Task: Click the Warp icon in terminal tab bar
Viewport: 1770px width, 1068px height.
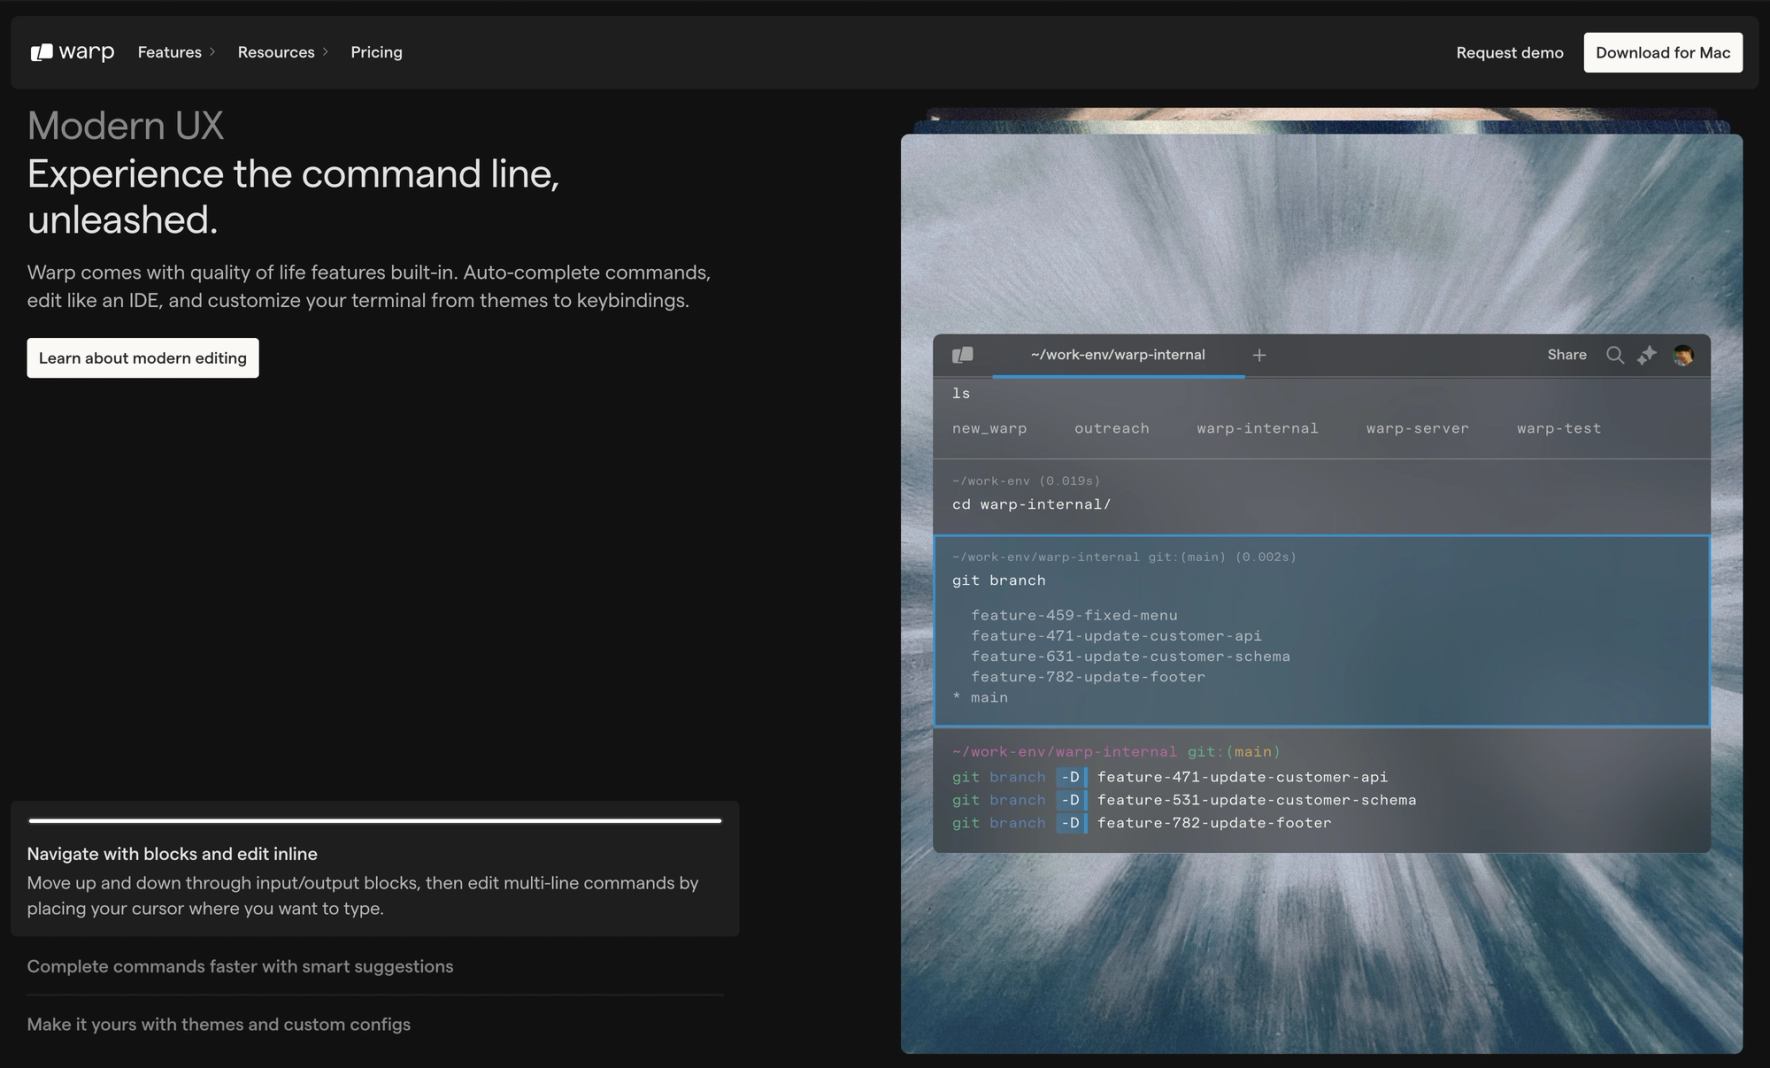Action: 963,355
